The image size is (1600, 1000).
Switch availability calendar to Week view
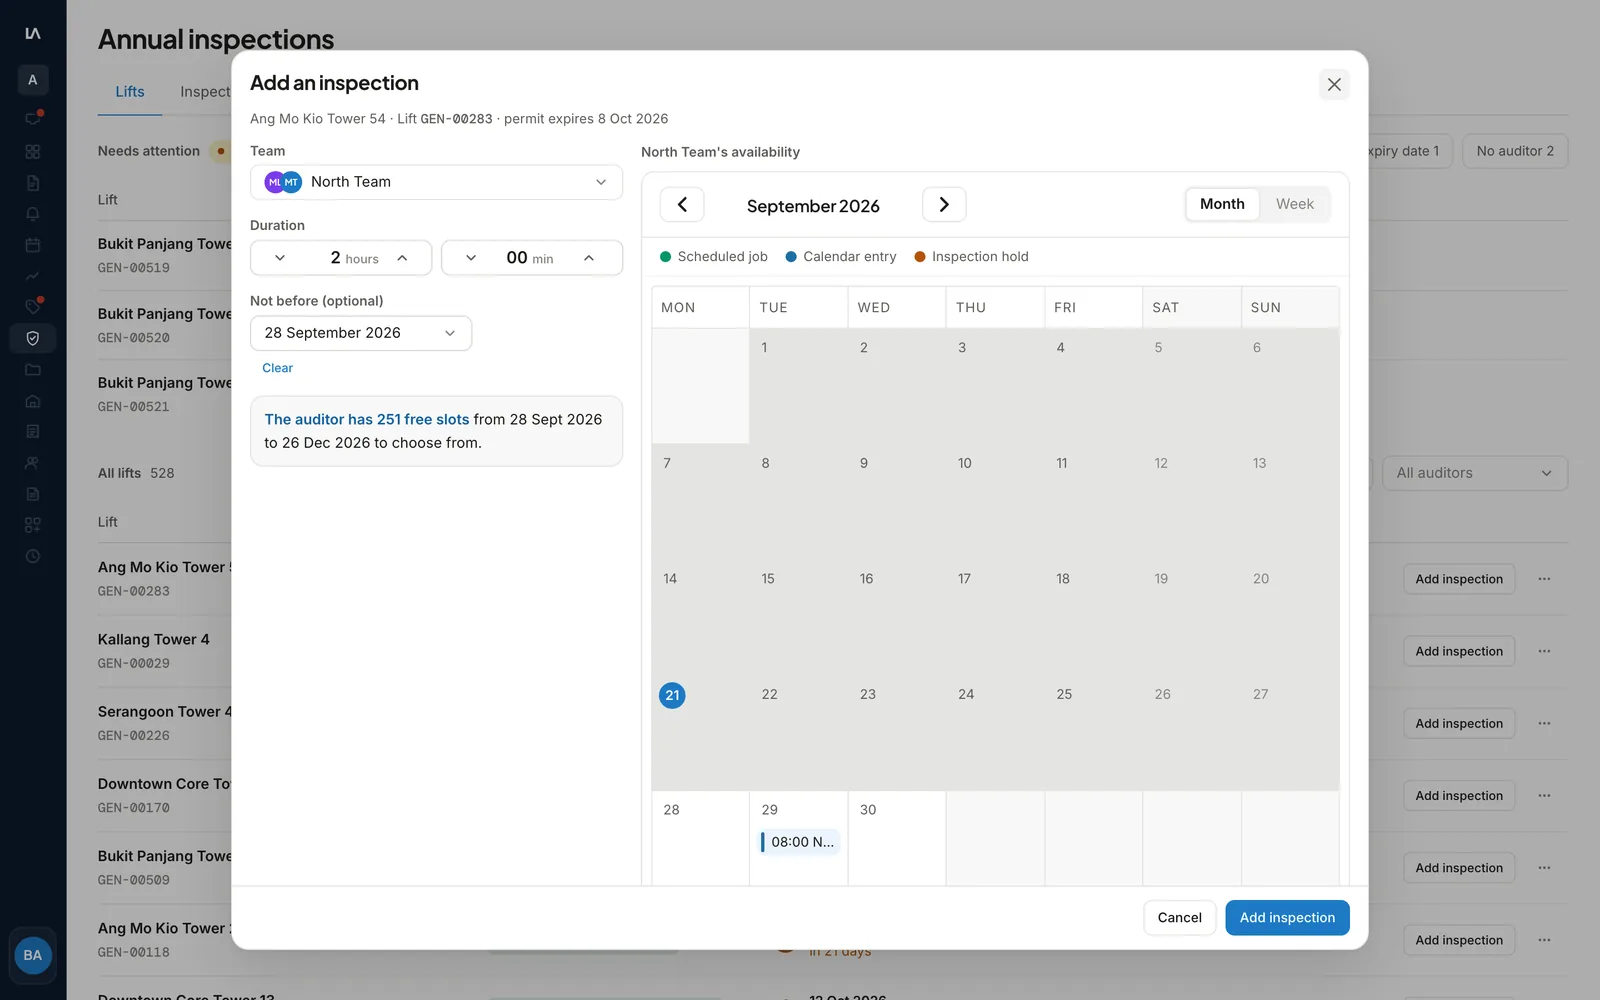(x=1294, y=204)
